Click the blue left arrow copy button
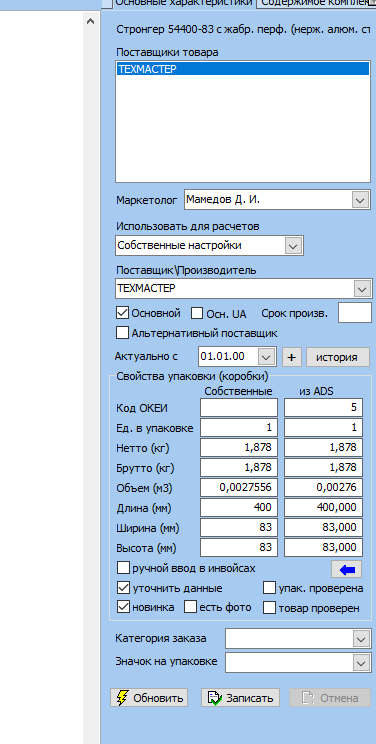The height and width of the screenshot is (744, 376). 347,569
